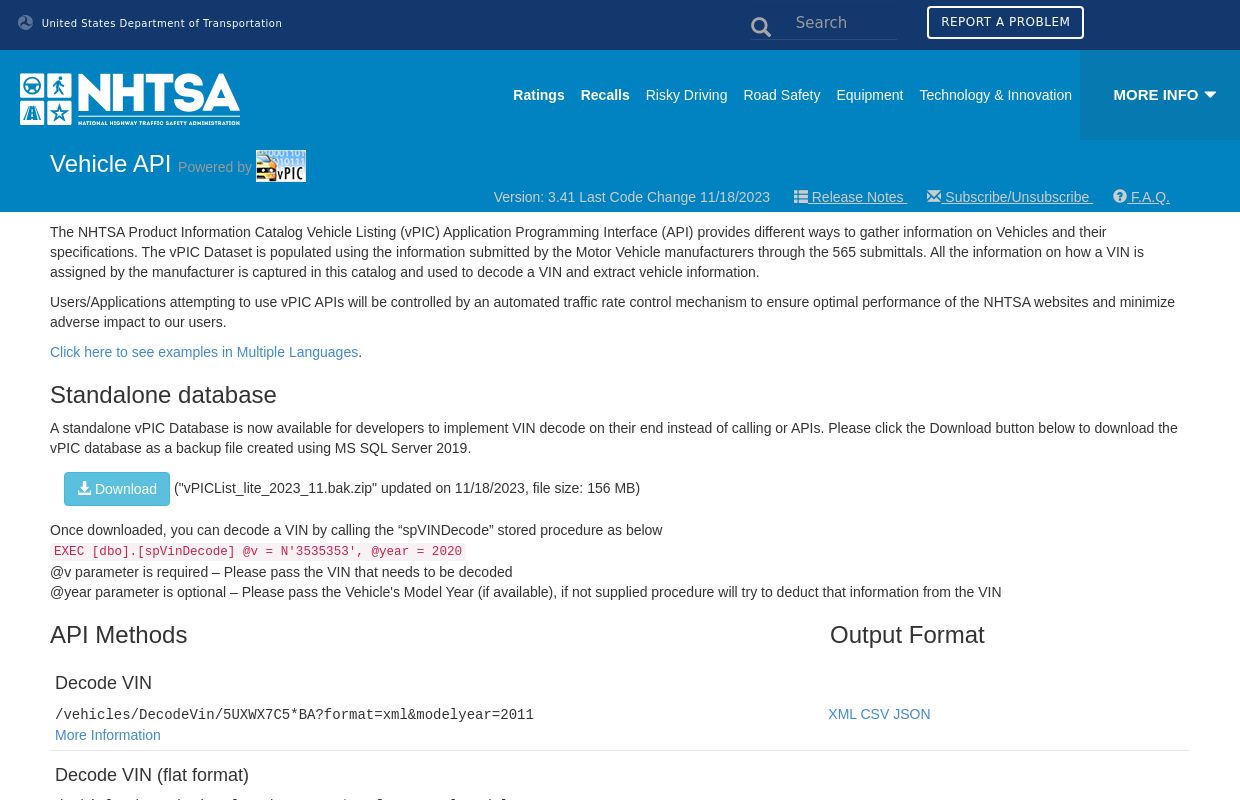Click the API Methods heading

(119, 635)
